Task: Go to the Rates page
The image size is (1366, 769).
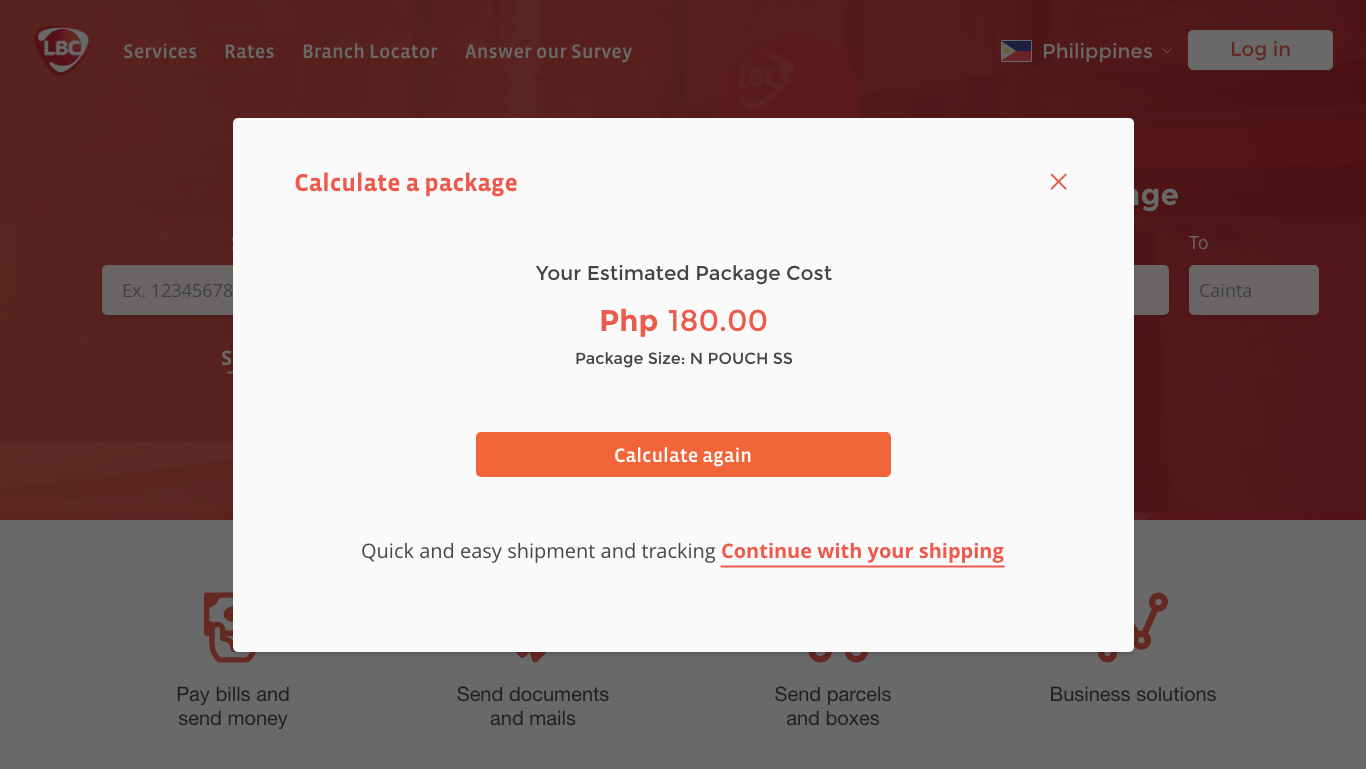Action: (249, 51)
